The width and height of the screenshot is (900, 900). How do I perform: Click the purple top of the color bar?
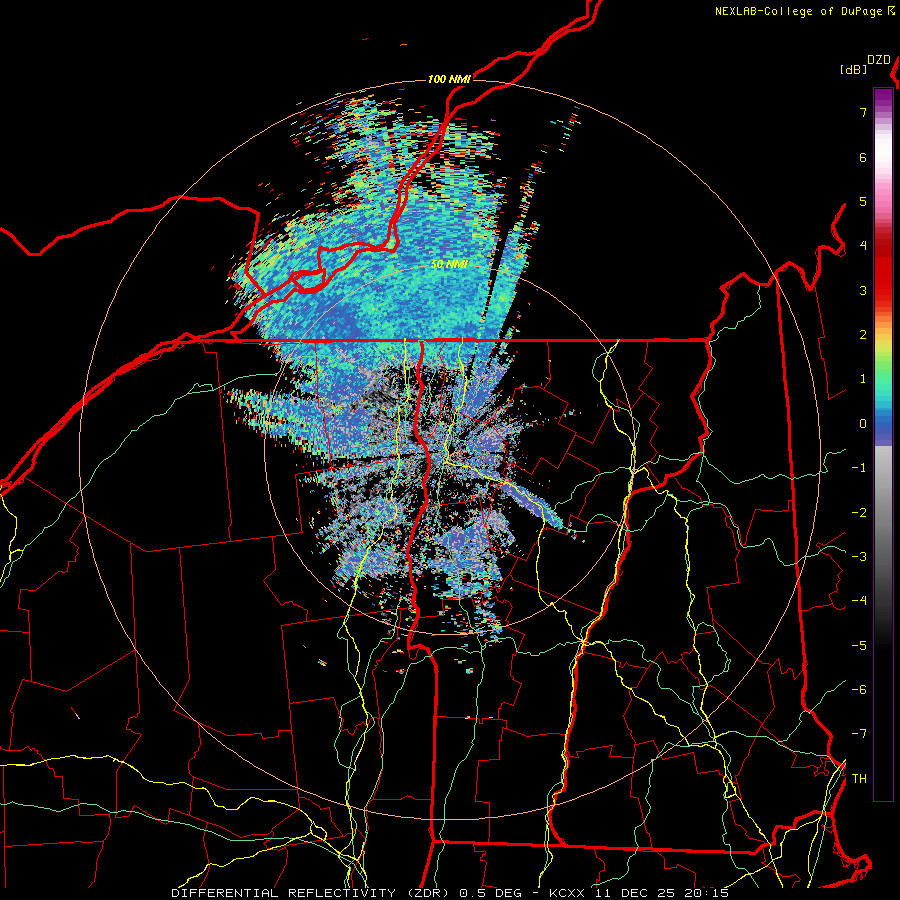(883, 98)
